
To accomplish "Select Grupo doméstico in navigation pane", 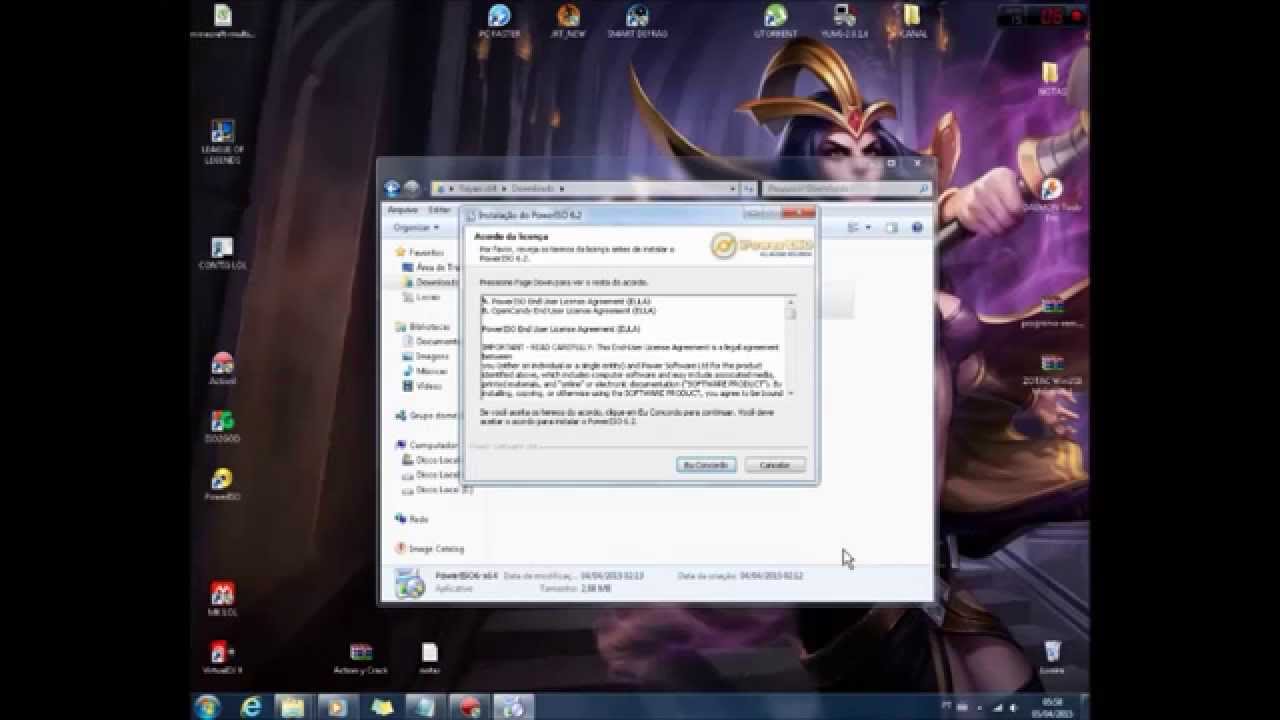I will (427, 415).
